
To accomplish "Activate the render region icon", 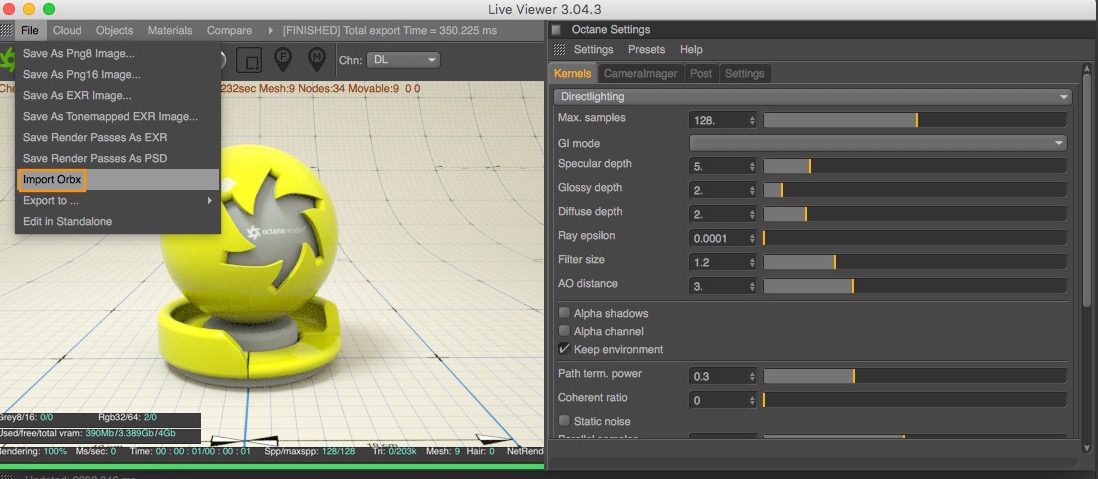I will (x=249, y=60).
